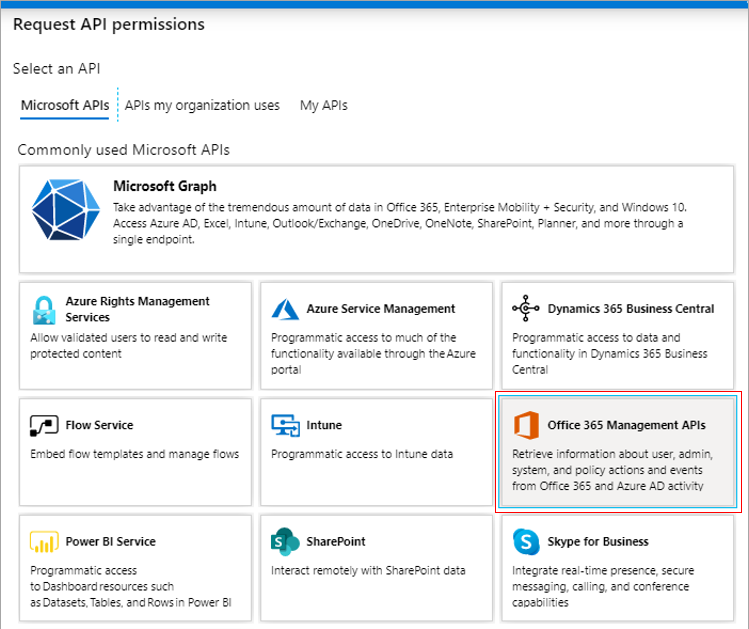Switch to the Microsoft APIs tab
The height and width of the screenshot is (629, 749).
pyautogui.click(x=65, y=105)
